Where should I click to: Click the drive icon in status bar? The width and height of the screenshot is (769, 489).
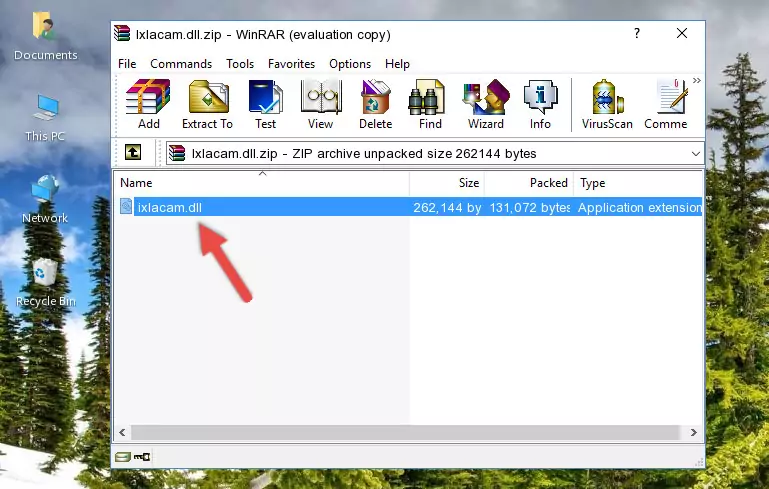pyautogui.click(x=123, y=457)
